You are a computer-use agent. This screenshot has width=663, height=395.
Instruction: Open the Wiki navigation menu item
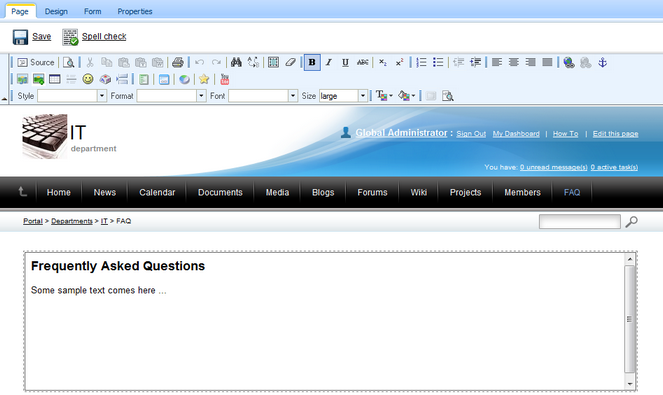point(419,192)
